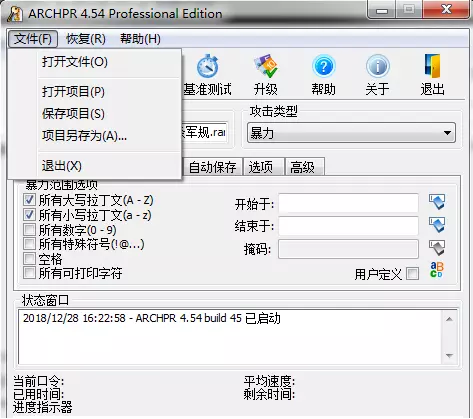
Task: Click the 文件(F) menu
Action: click(x=33, y=39)
